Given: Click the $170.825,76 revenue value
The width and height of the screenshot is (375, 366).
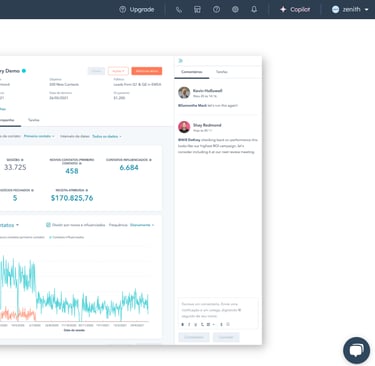Looking at the screenshot, I should [x=72, y=198].
